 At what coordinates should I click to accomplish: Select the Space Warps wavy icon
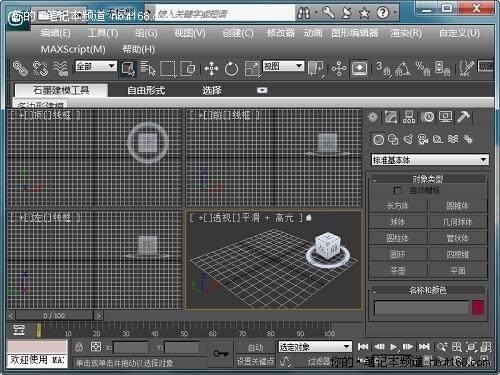point(453,139)
